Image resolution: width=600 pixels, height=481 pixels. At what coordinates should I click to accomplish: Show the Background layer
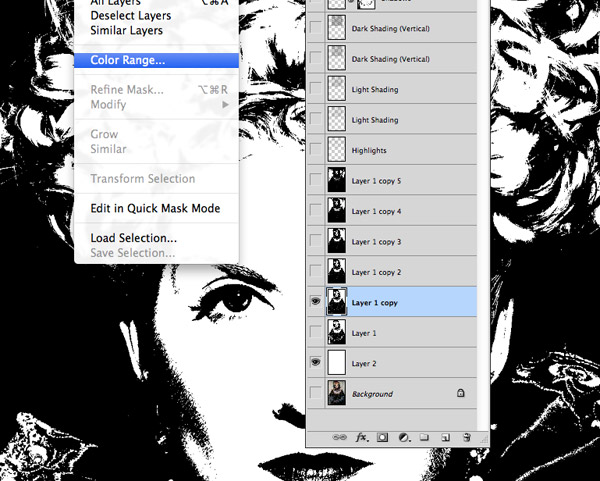(x=315, y=393)
